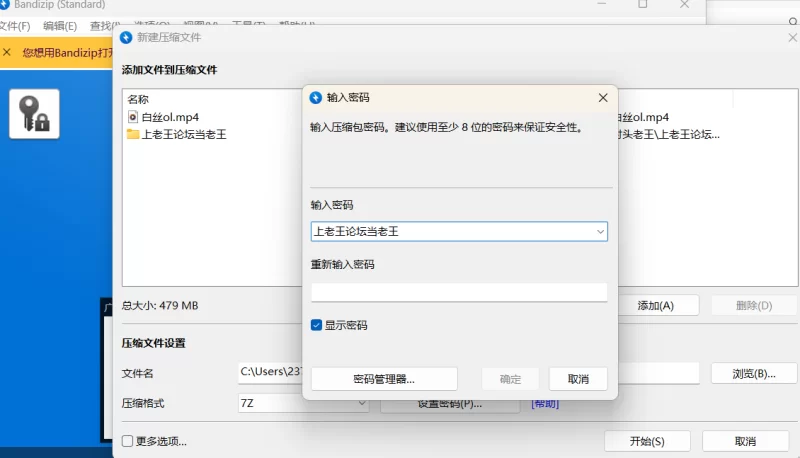
Task: Enable the 更多选项 checkbox
Action: [x=127, y=441]
